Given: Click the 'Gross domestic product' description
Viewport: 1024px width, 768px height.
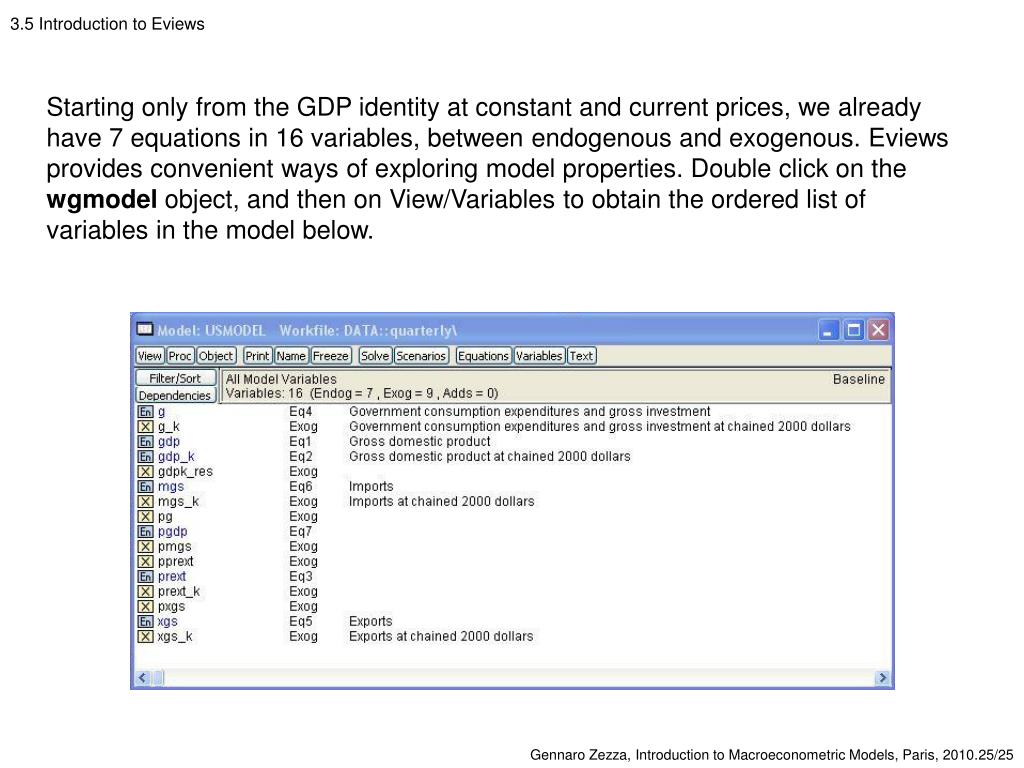Looking at the screenshot, I should (419, 441).
